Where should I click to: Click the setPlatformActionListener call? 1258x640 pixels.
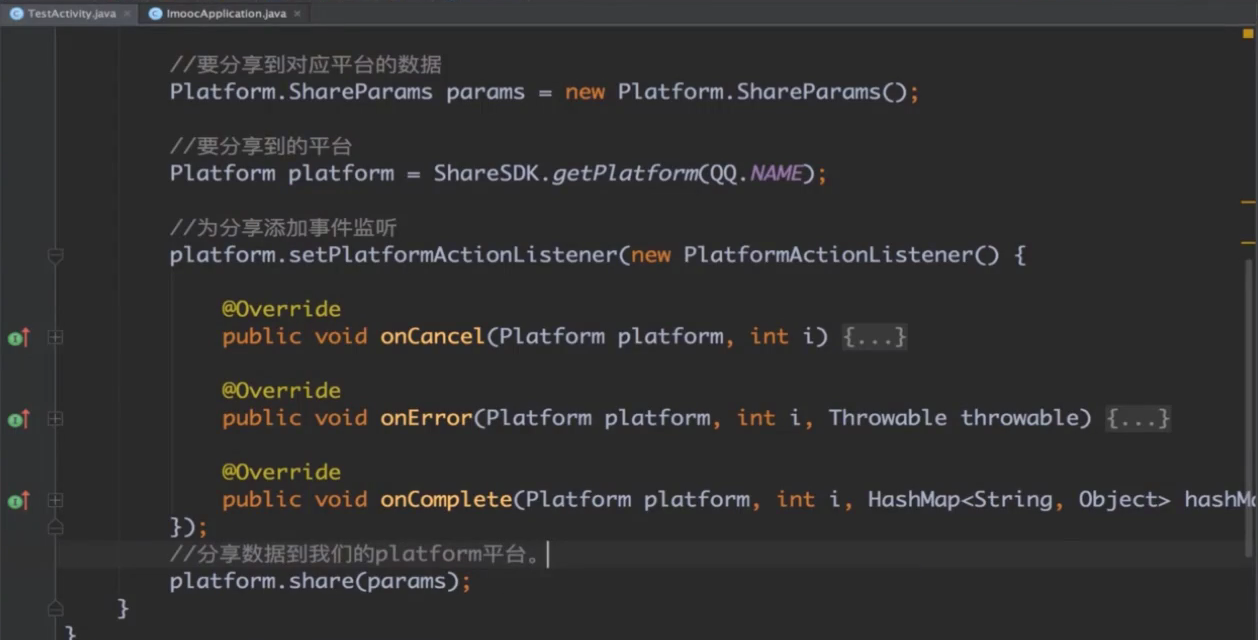(453, 255)
